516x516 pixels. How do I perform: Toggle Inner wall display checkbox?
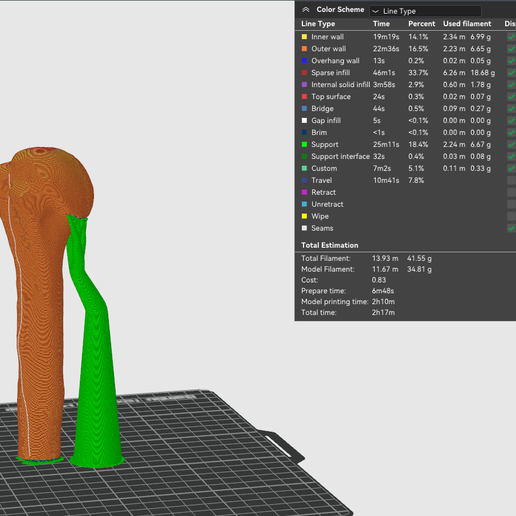click(511, 37)
